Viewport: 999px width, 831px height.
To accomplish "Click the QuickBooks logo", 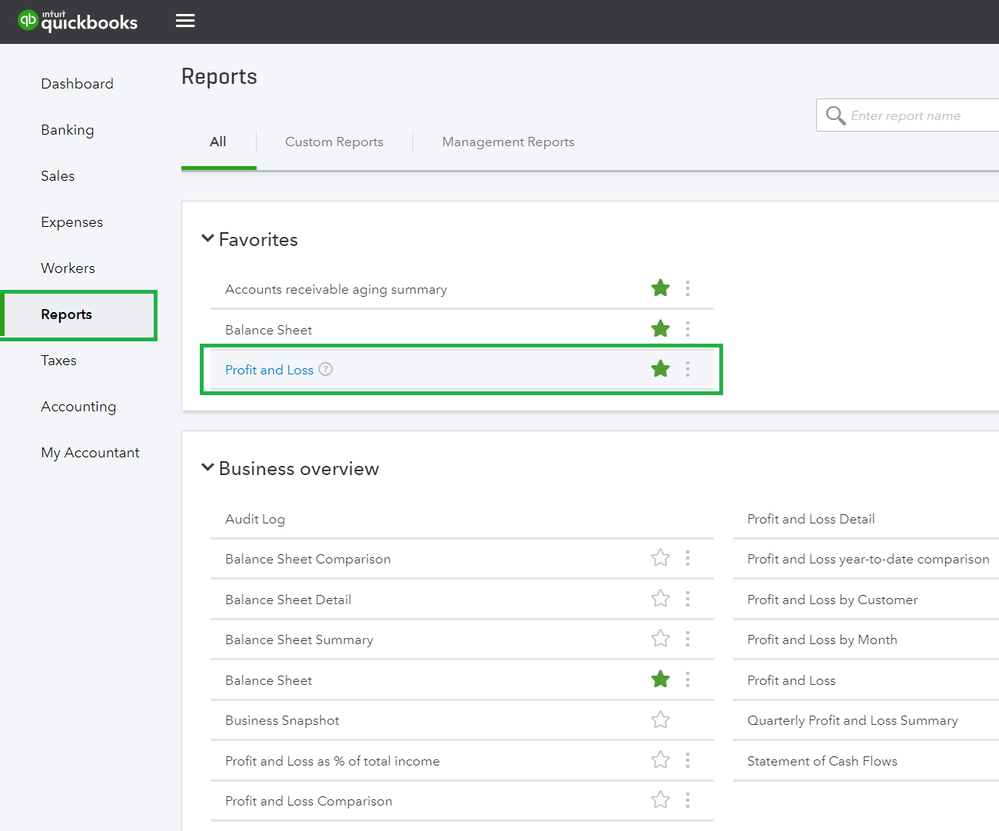I will coord(77,20).
